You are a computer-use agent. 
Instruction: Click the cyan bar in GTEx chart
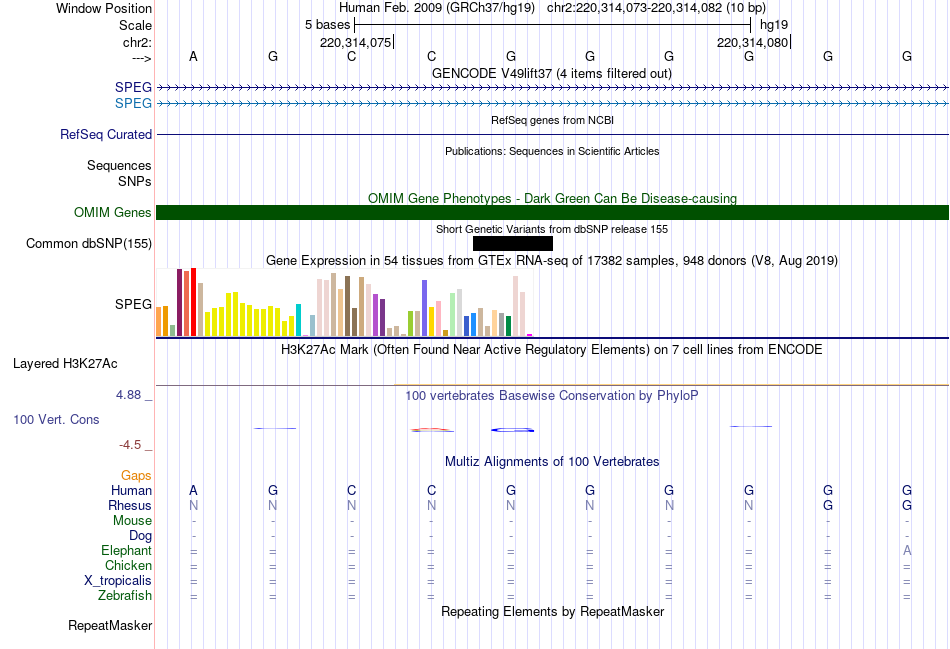click(x=298, y=320)
